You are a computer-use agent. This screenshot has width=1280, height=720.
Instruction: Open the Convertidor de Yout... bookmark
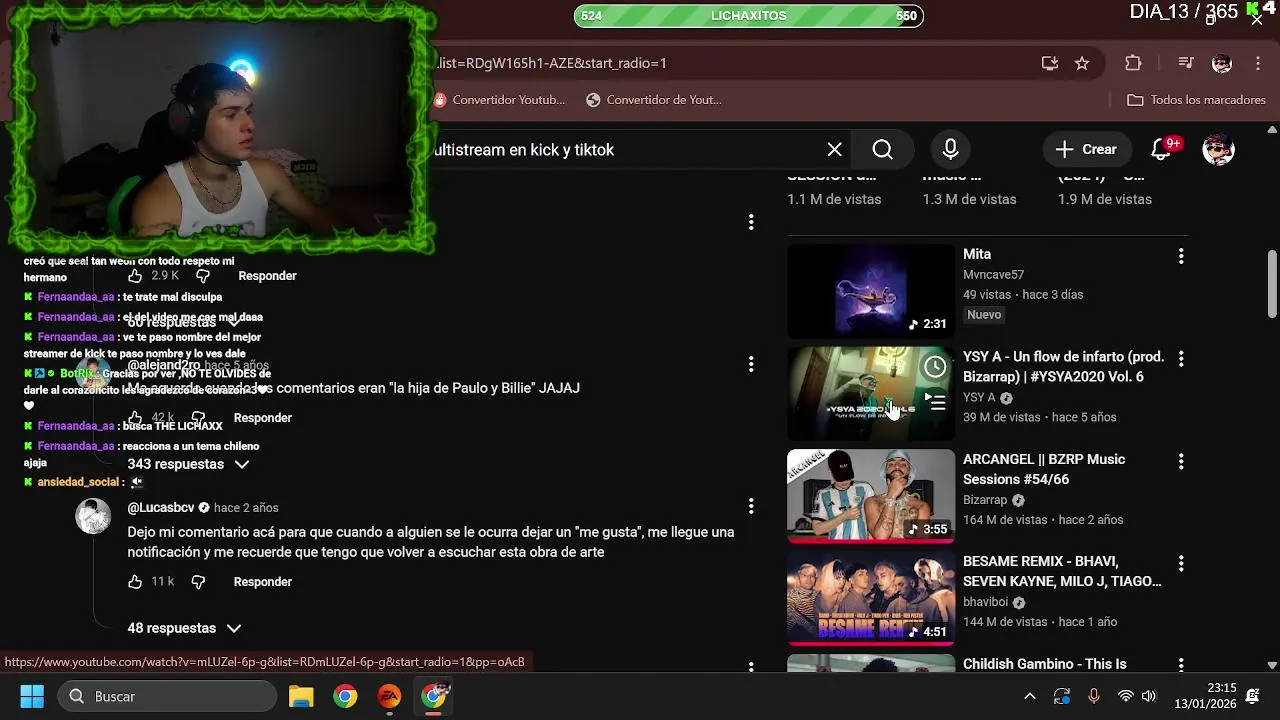(x=654, y=100)
